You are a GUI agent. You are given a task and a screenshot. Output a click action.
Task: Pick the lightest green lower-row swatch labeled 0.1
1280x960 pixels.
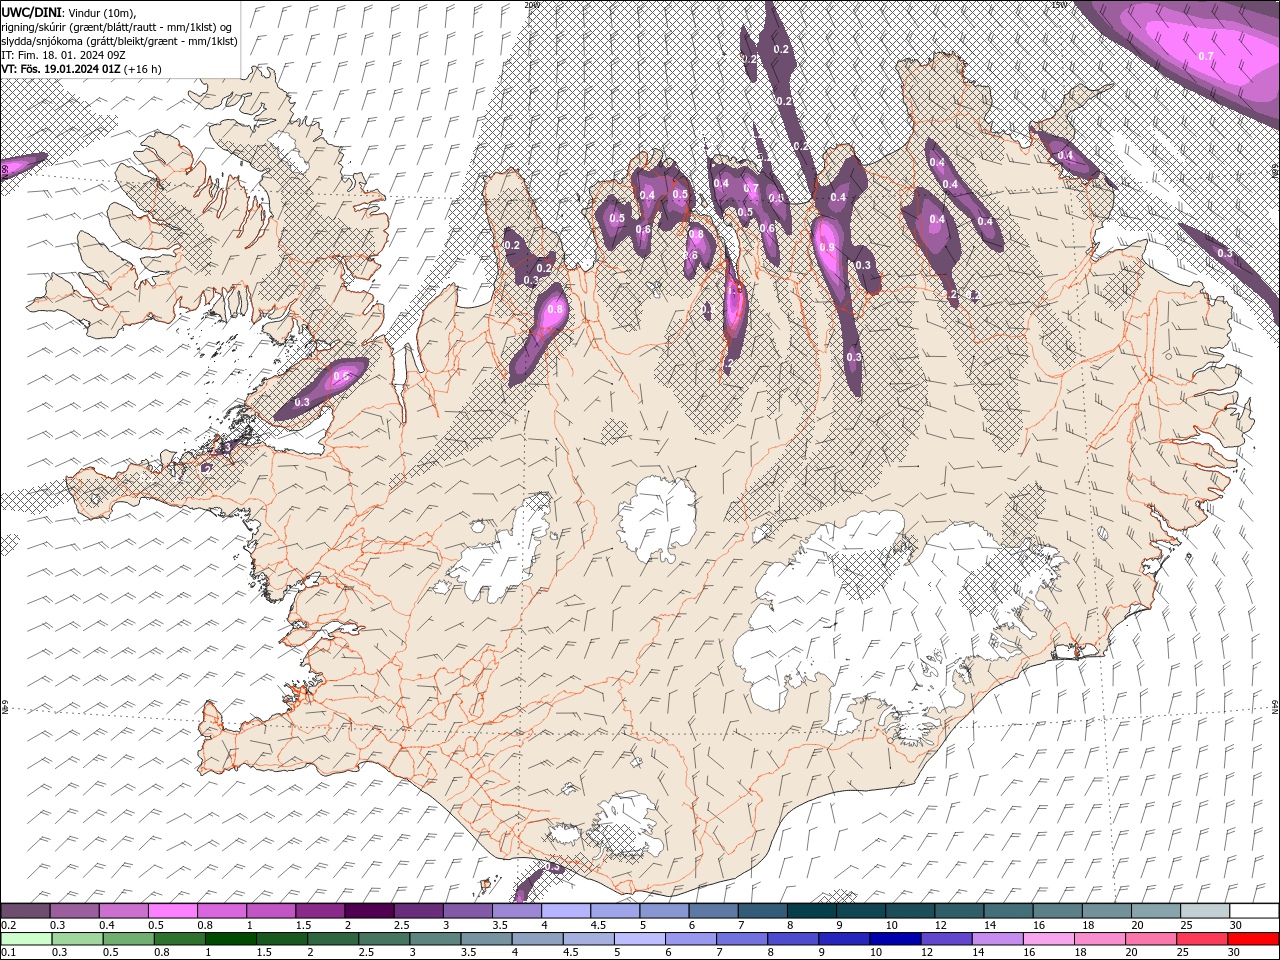[26, 939]
